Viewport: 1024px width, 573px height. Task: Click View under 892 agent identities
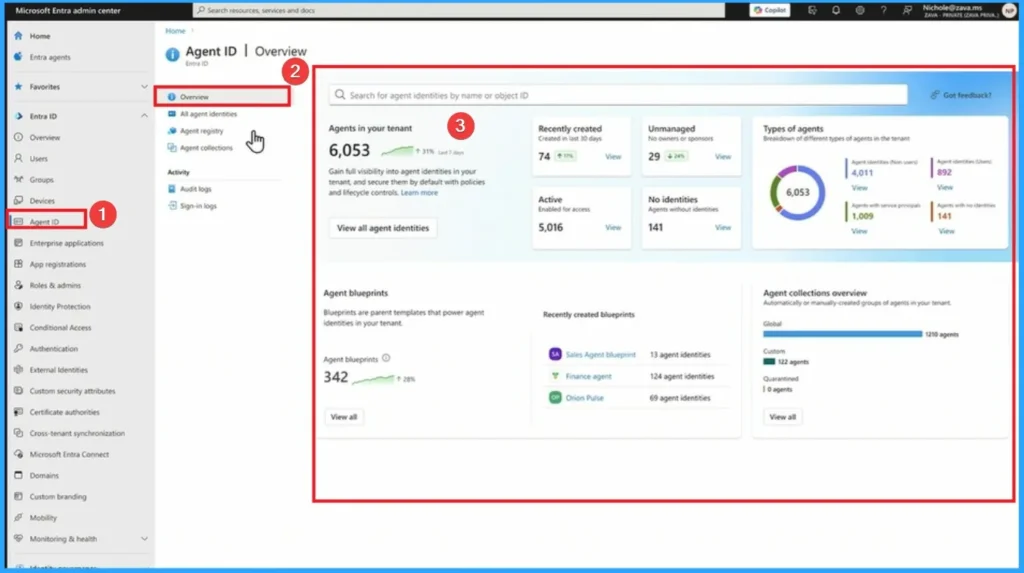(x=945, y=188)
